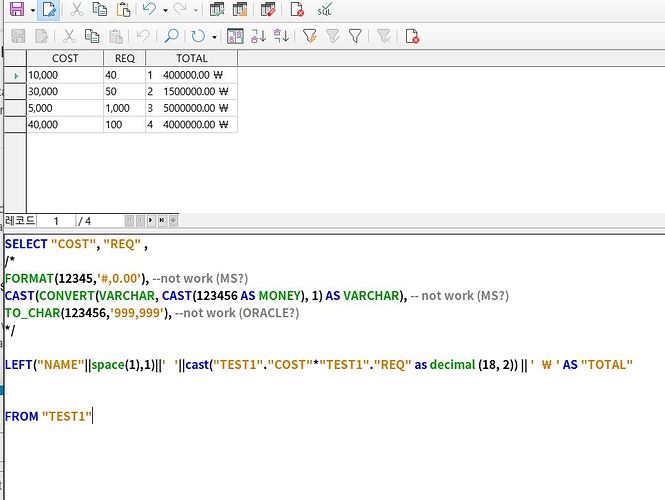The height and width of the screenshot is (500, 665).
Task: Click the record number input field
Action: 56,221
